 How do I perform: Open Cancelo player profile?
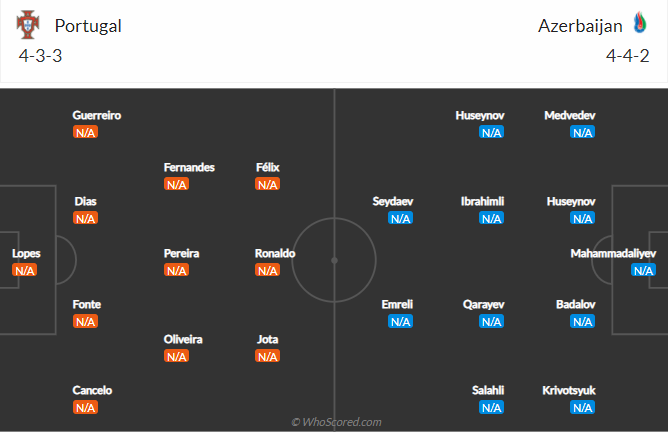[92, 390]
